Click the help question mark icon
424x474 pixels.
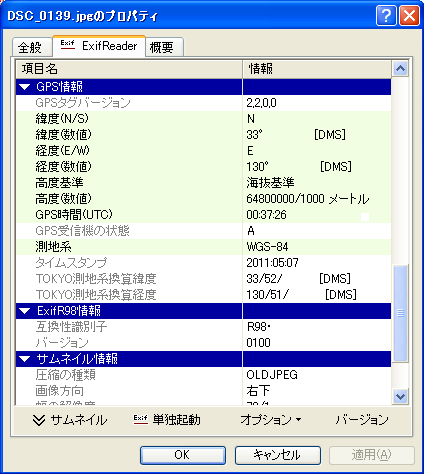[x=386, y=16]
